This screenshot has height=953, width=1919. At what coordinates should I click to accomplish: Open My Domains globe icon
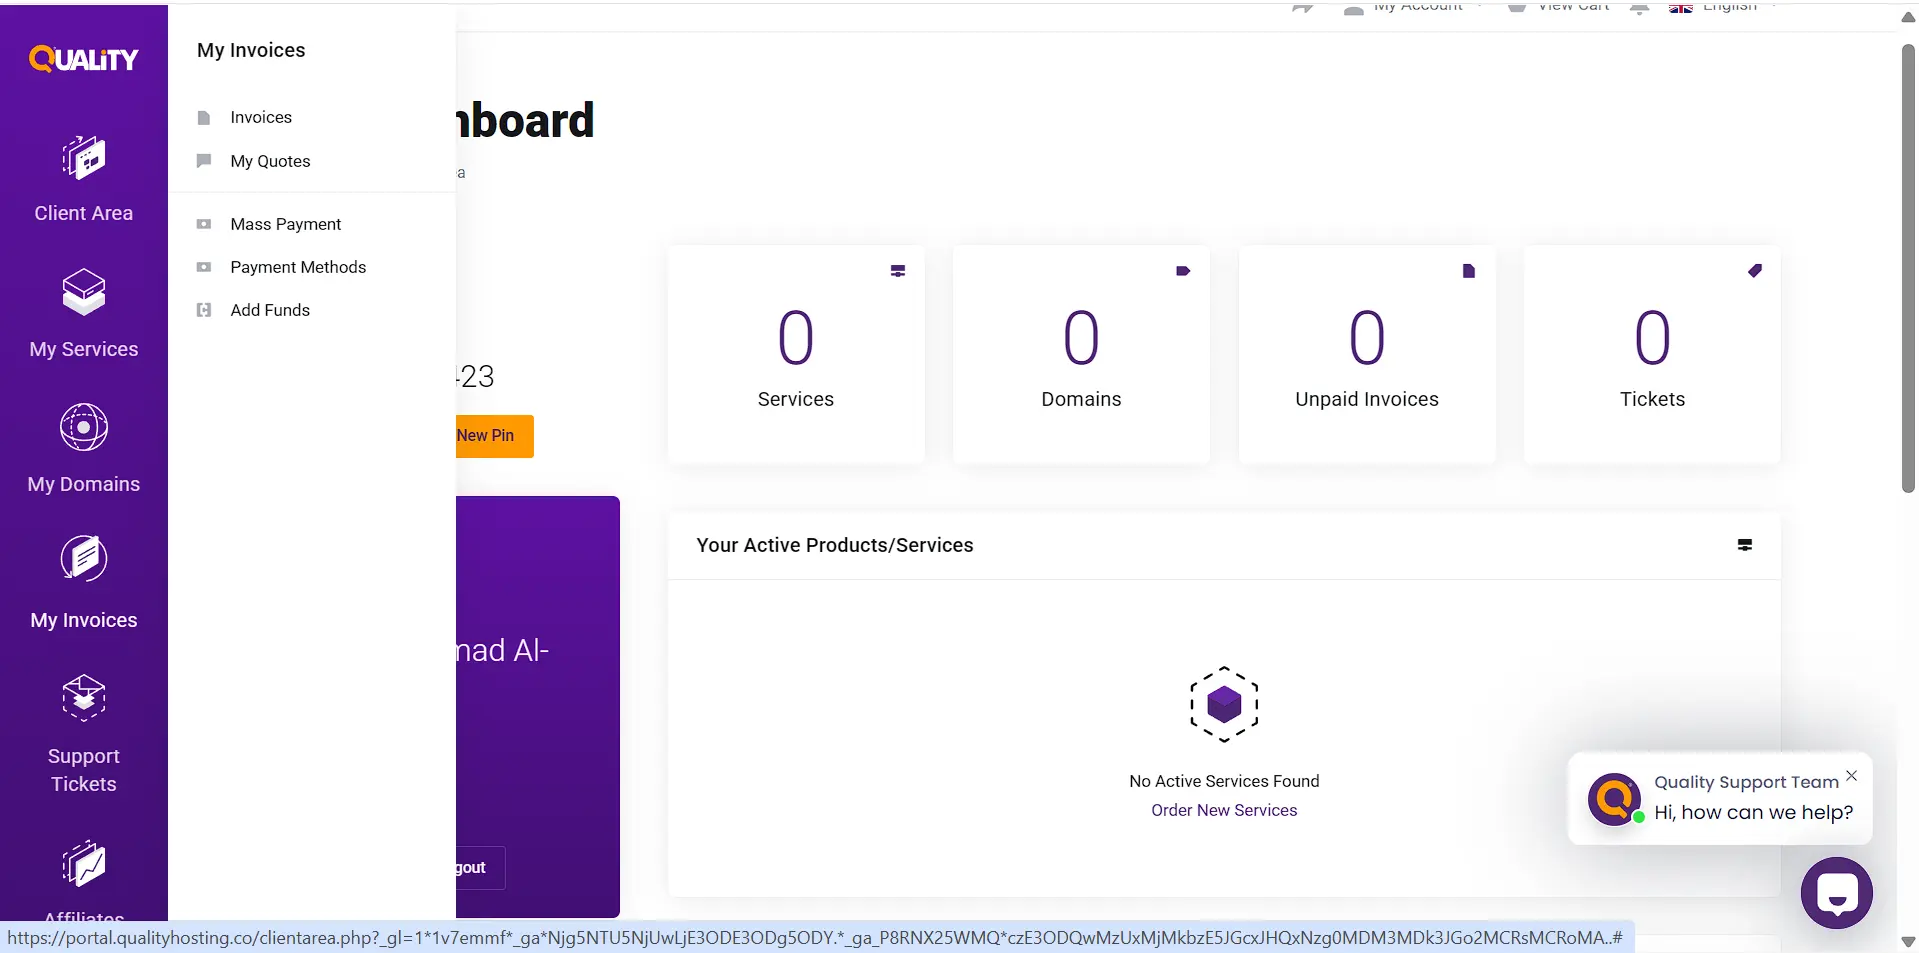84,428
